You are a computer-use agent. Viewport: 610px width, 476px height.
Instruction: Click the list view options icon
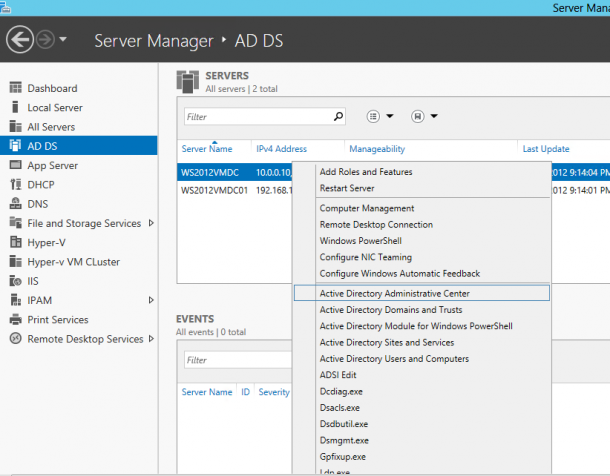[373, 116]
